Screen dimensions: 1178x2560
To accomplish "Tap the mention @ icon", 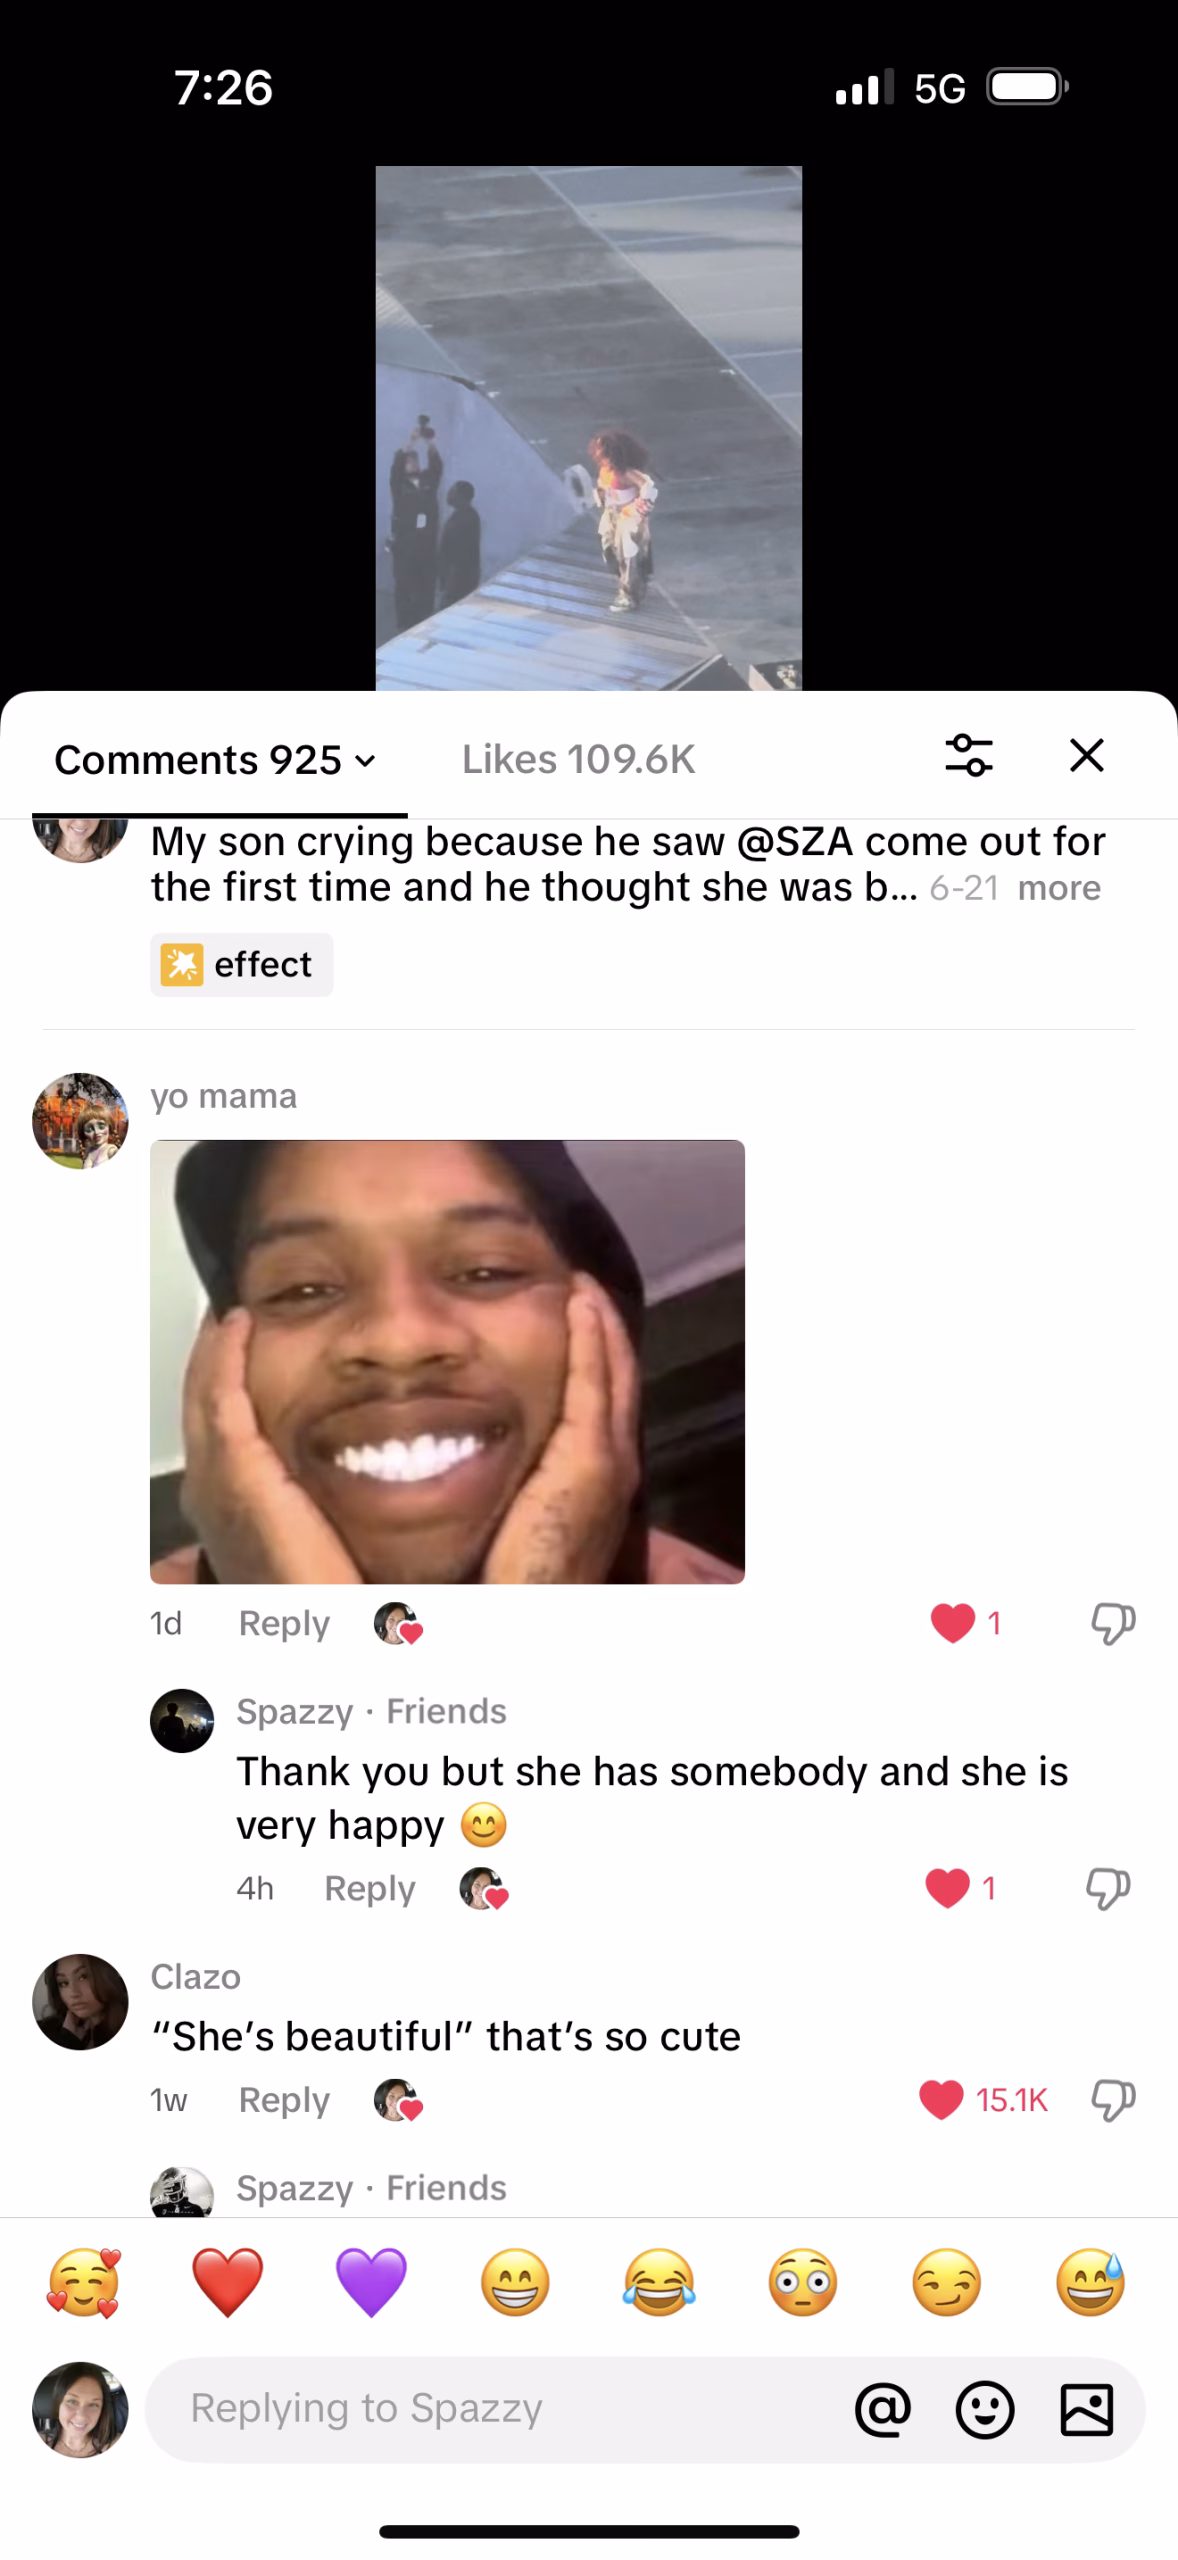I will coord(883,2409).
